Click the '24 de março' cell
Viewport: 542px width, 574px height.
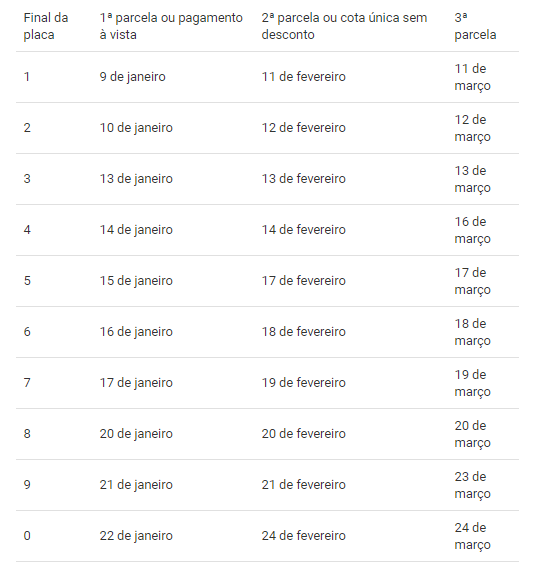coord(472,536)
